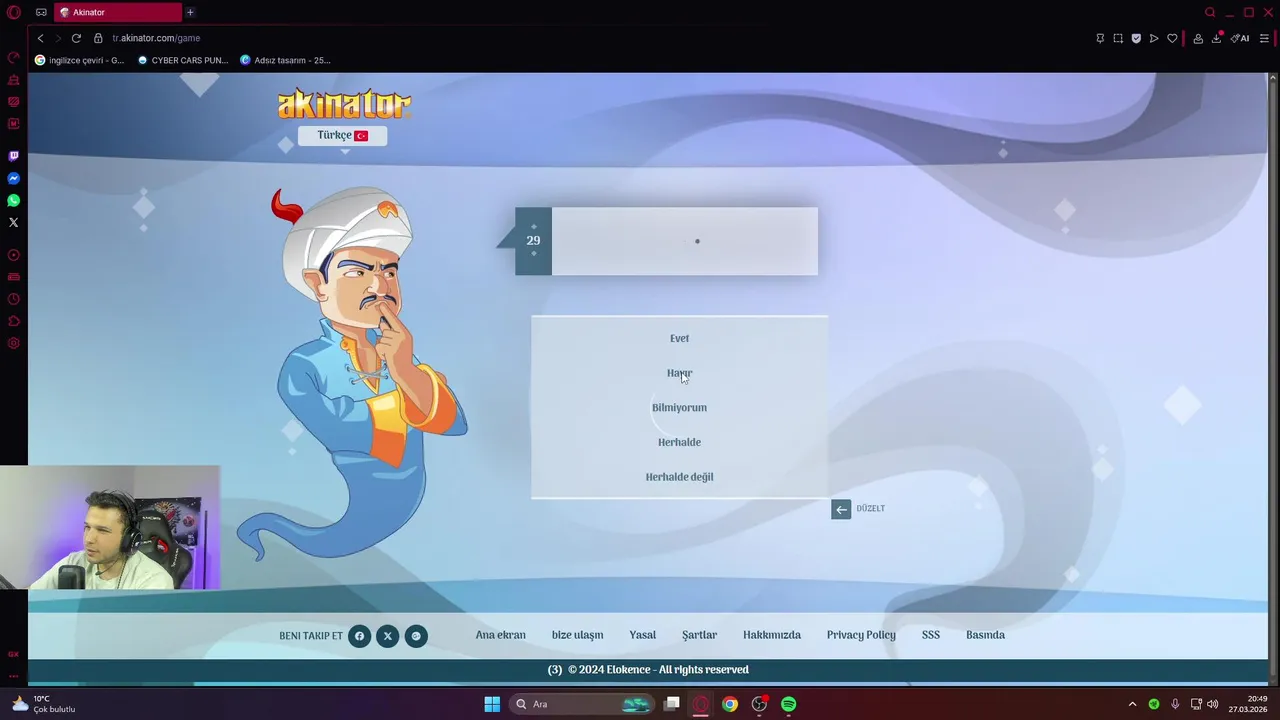Choose the Herhalde answer
This screenshot has height=720, width=1280.
679,442
